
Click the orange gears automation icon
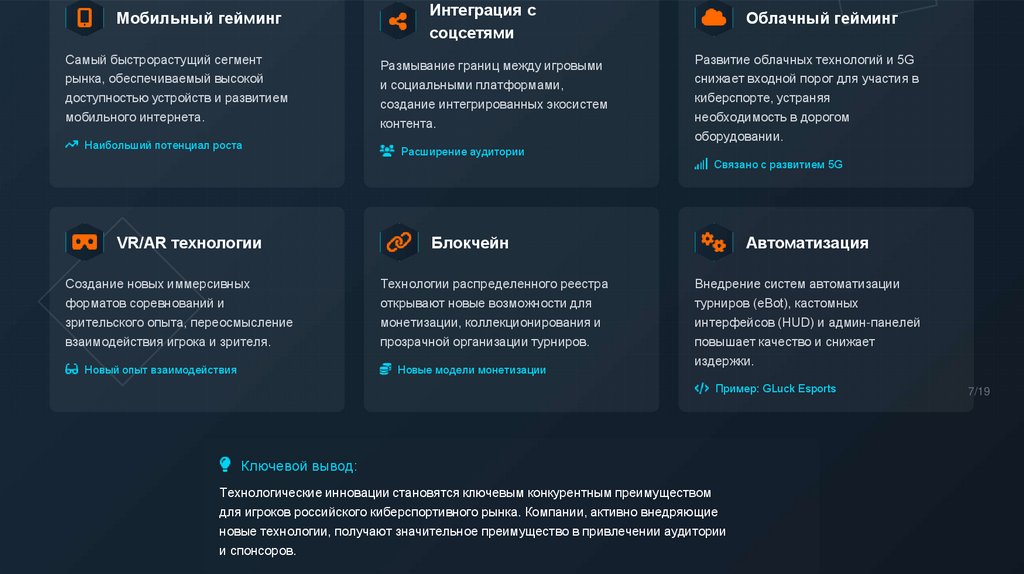713,242
